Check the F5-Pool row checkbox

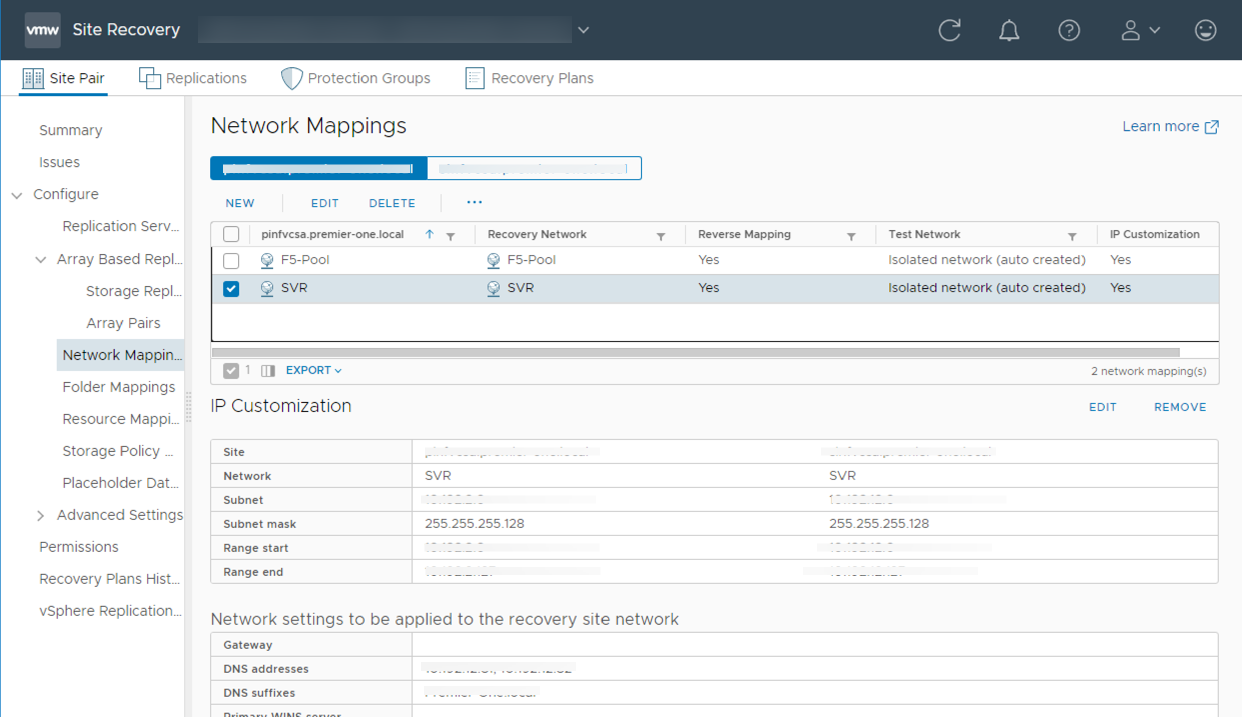point(231,260)
